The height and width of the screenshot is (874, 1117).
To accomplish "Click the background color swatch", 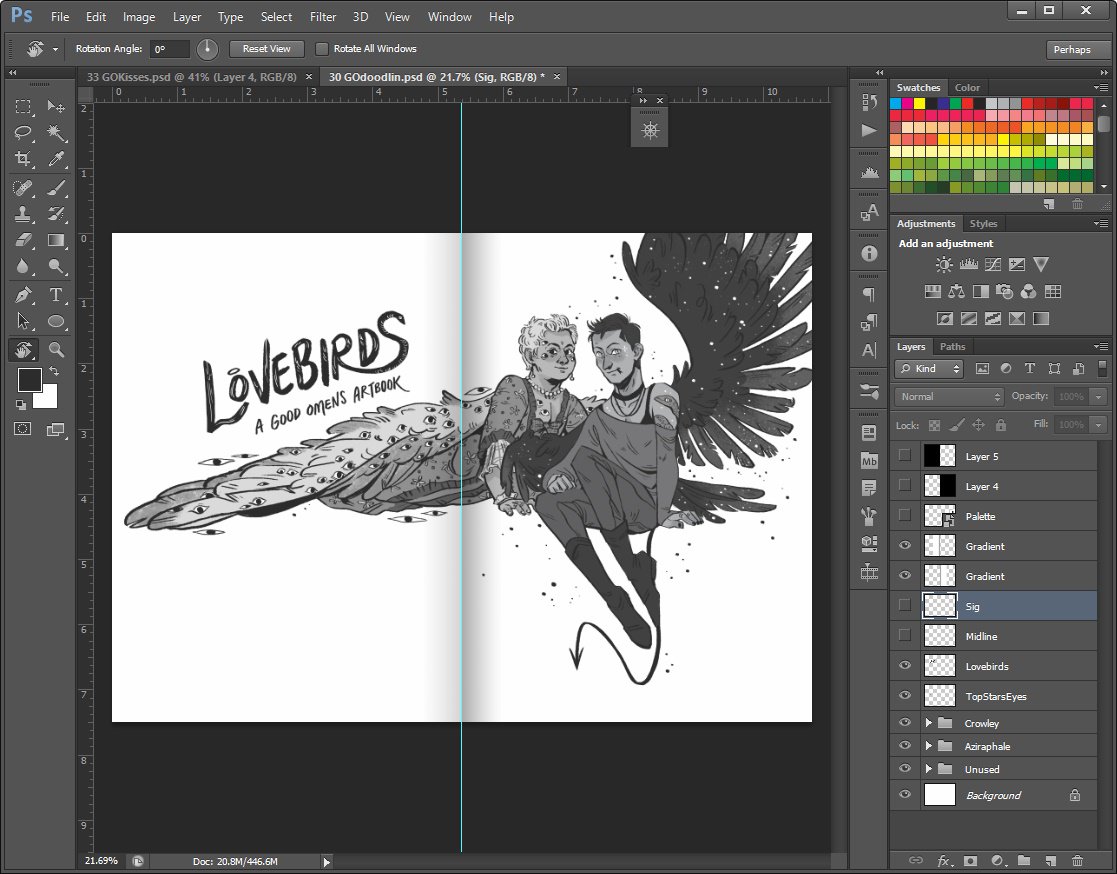I will [47, 397].
